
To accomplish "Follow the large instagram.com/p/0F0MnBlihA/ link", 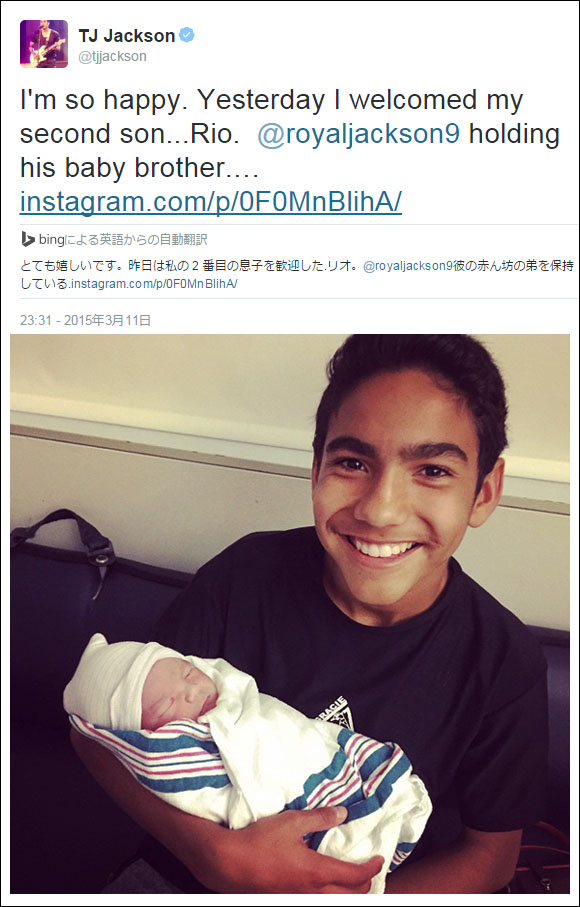I will (210, 202).
